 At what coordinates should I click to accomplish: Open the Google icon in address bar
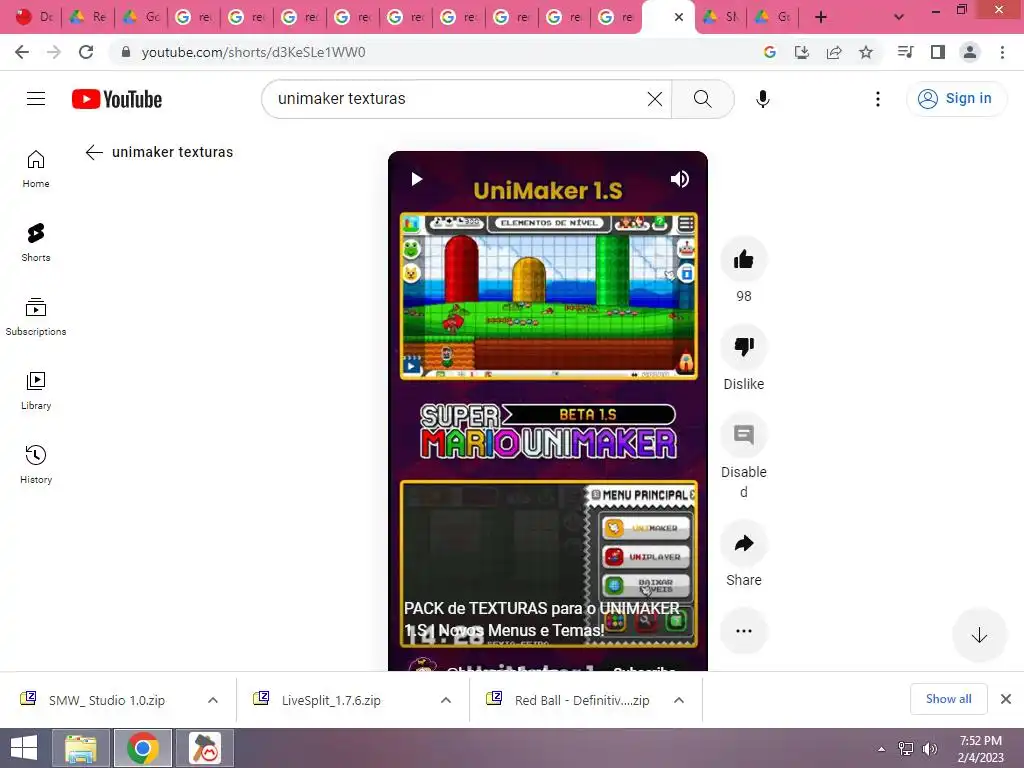[x=769, y=52]
